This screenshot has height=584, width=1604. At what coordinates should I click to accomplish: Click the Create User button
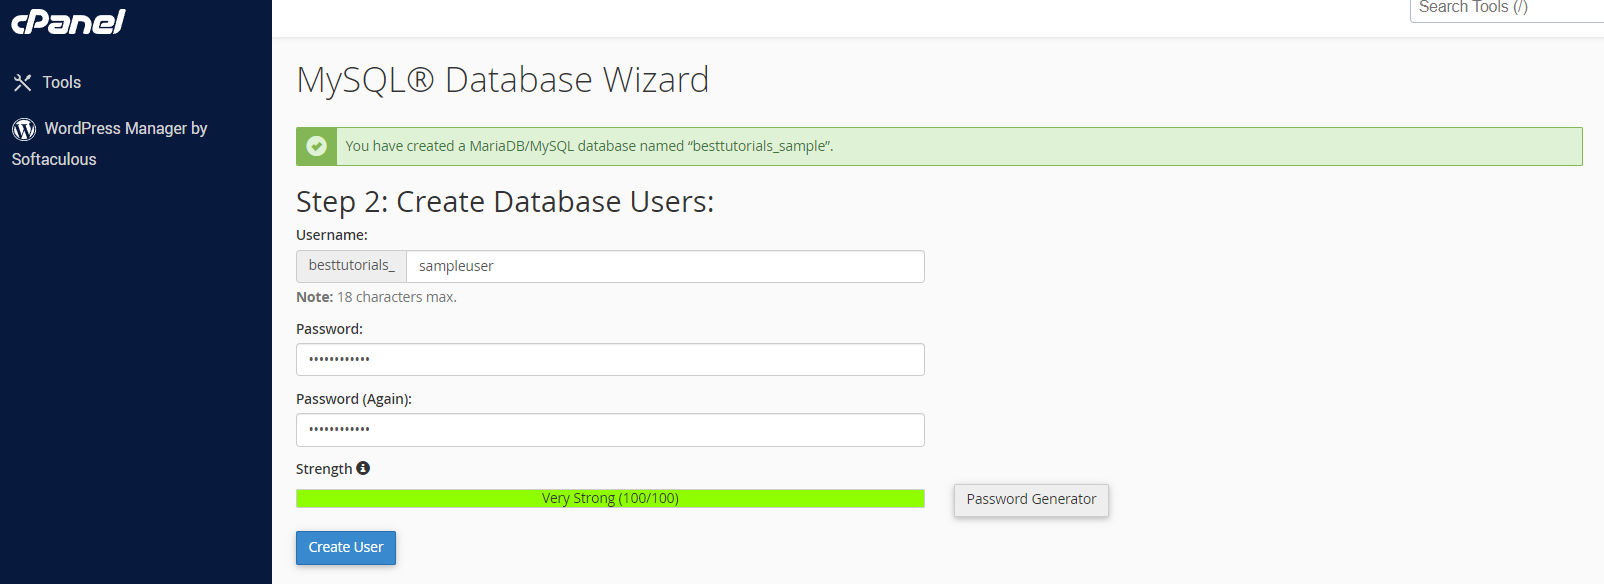[x=346, y=548]
